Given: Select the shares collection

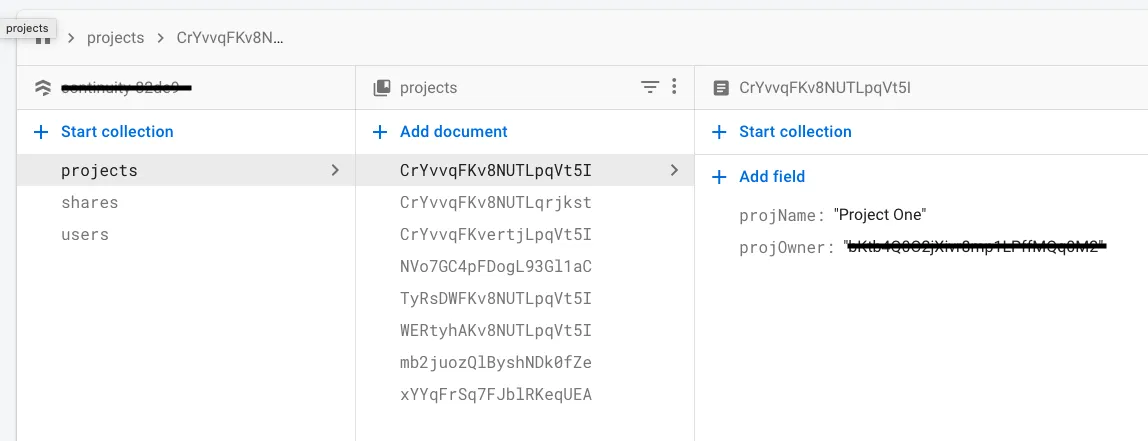Looking at the screenshot, I should tap(90, 203).
